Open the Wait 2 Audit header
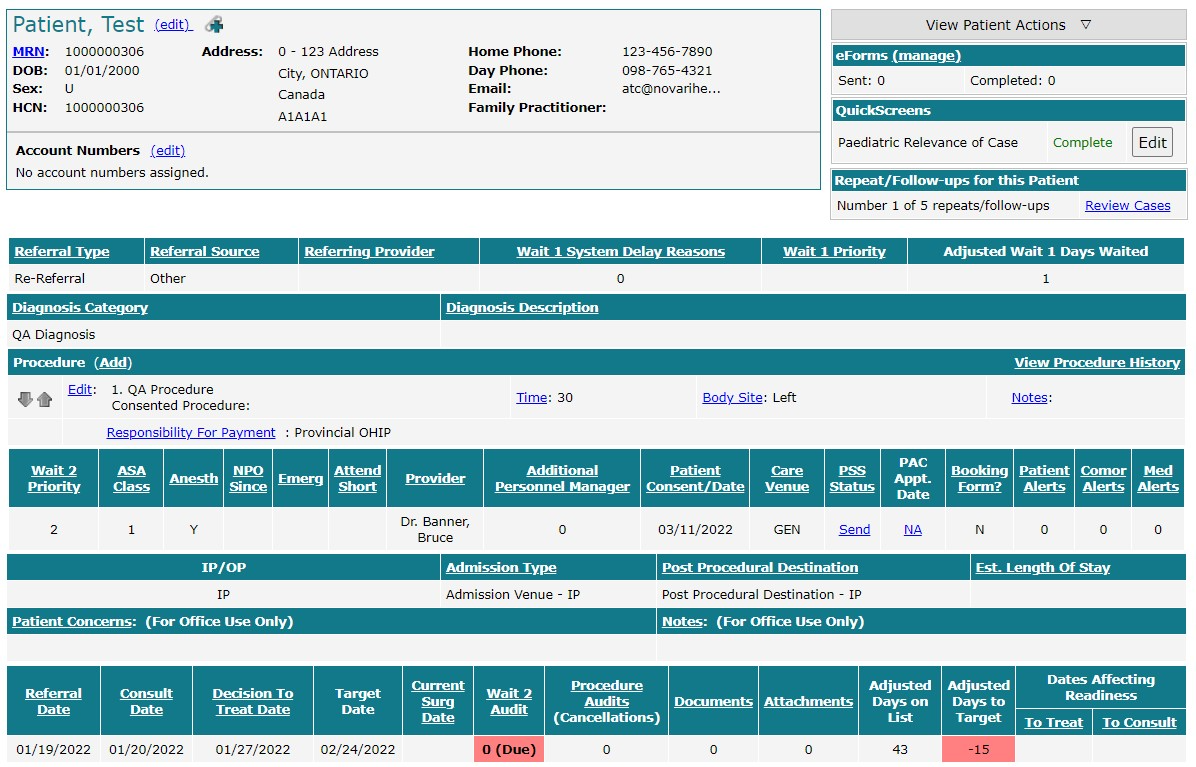This screenshot has width=1196, height=767. 509,701
